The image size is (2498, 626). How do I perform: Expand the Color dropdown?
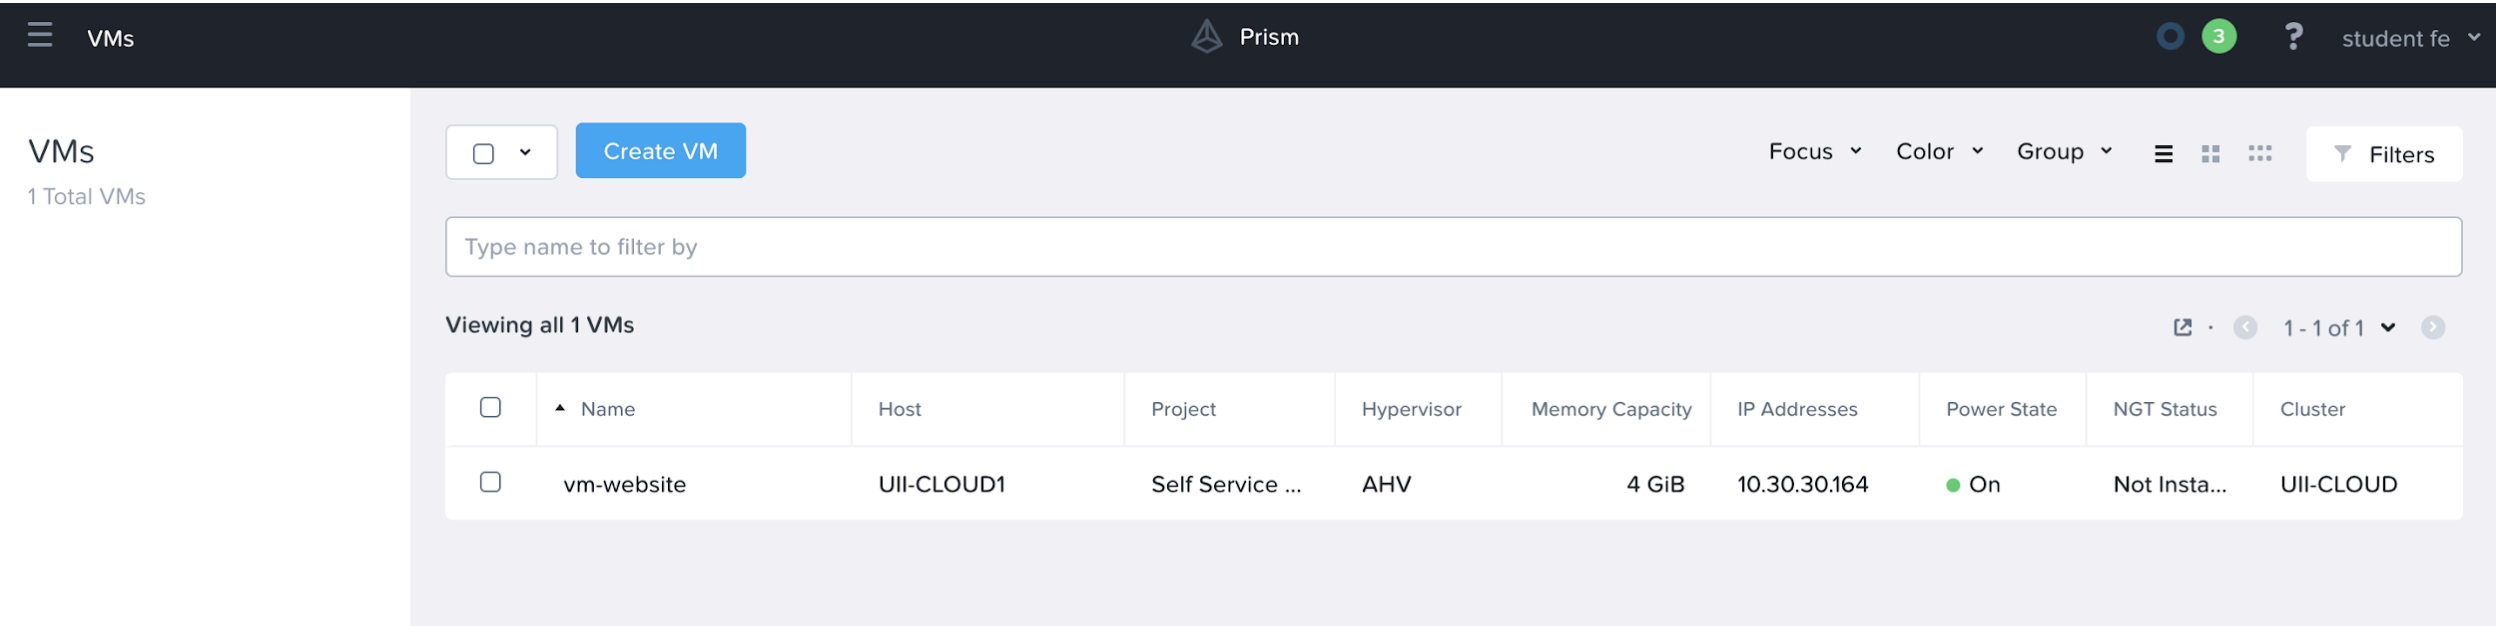click(x=1939, y=151)
